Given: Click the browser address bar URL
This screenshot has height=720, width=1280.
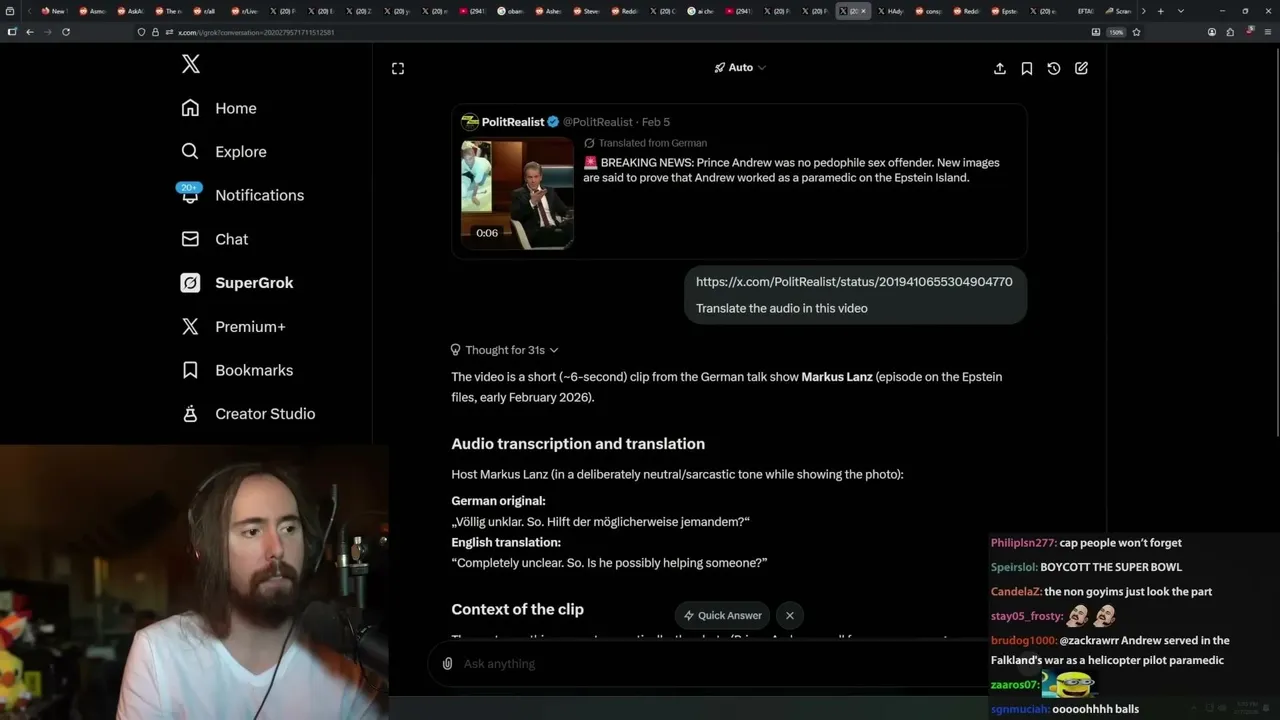Looking at the screenshot, I should click(256, 32).
